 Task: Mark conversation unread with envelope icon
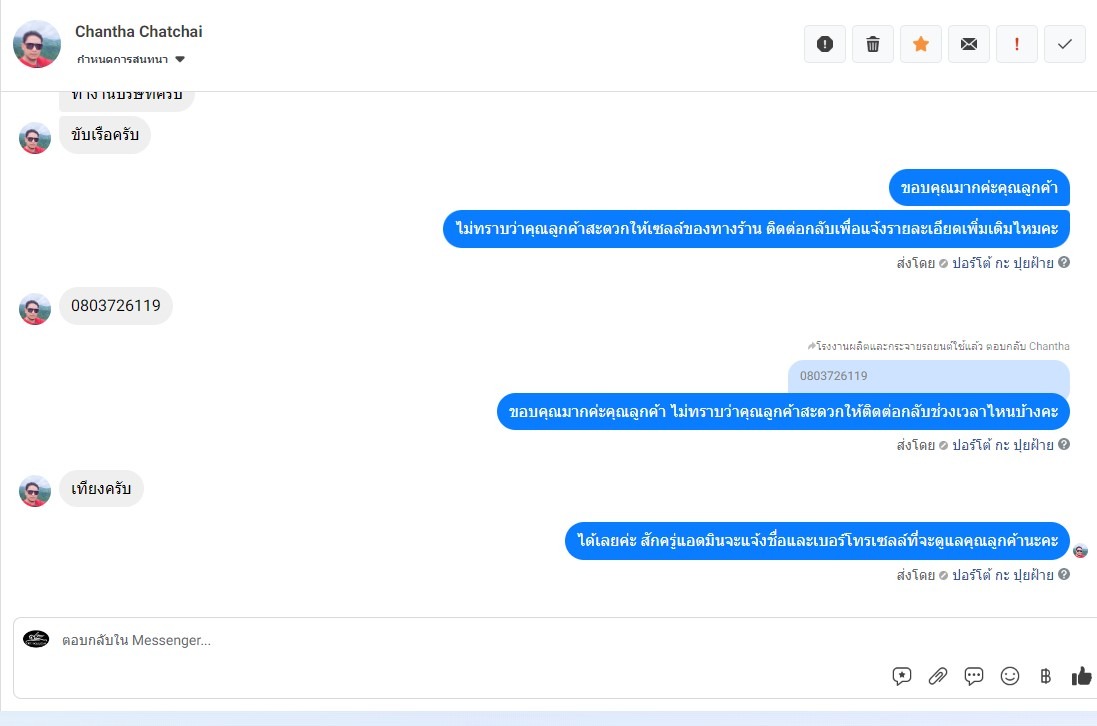click(x=969, y=44)
